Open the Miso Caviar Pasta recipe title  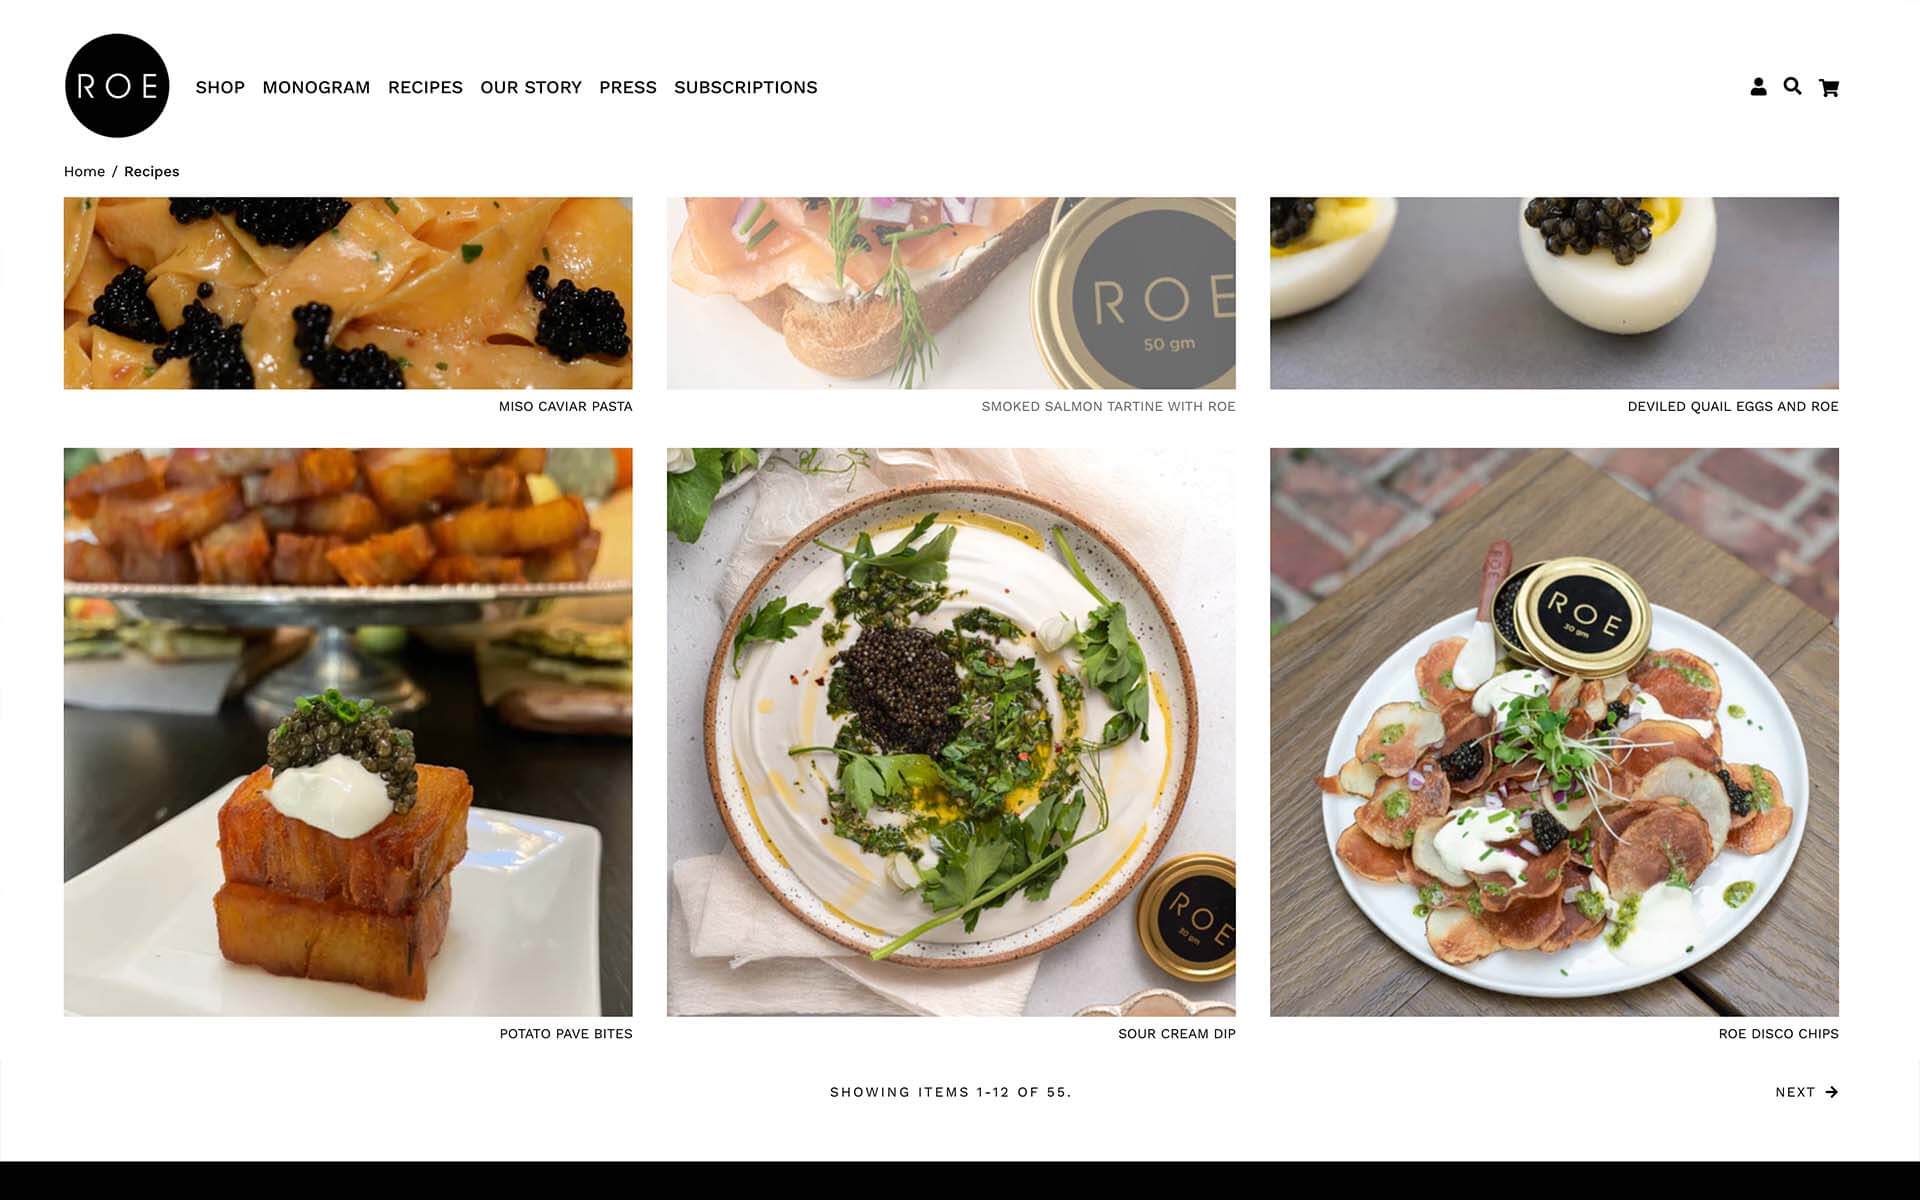[x=566, y=406]
